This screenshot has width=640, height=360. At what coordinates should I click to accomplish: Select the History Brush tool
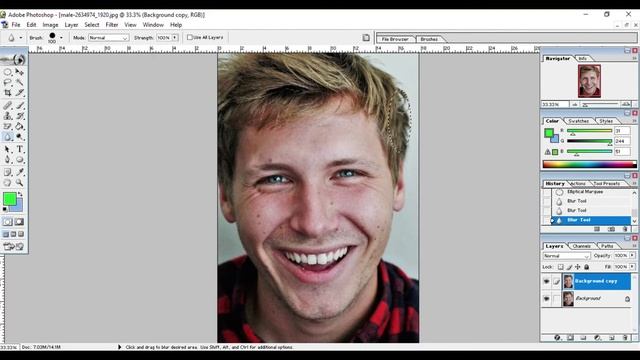point(20,116)
